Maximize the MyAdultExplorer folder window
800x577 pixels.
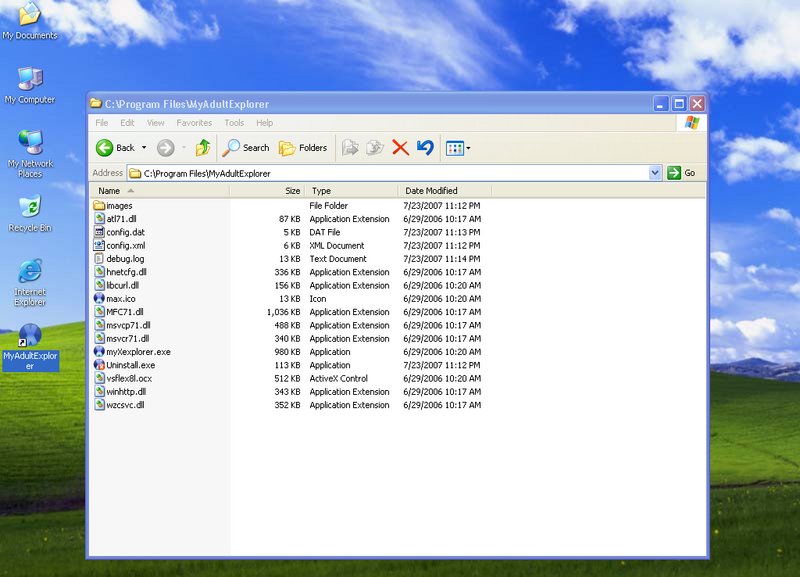pyautogui.click(x=679, y=104)
